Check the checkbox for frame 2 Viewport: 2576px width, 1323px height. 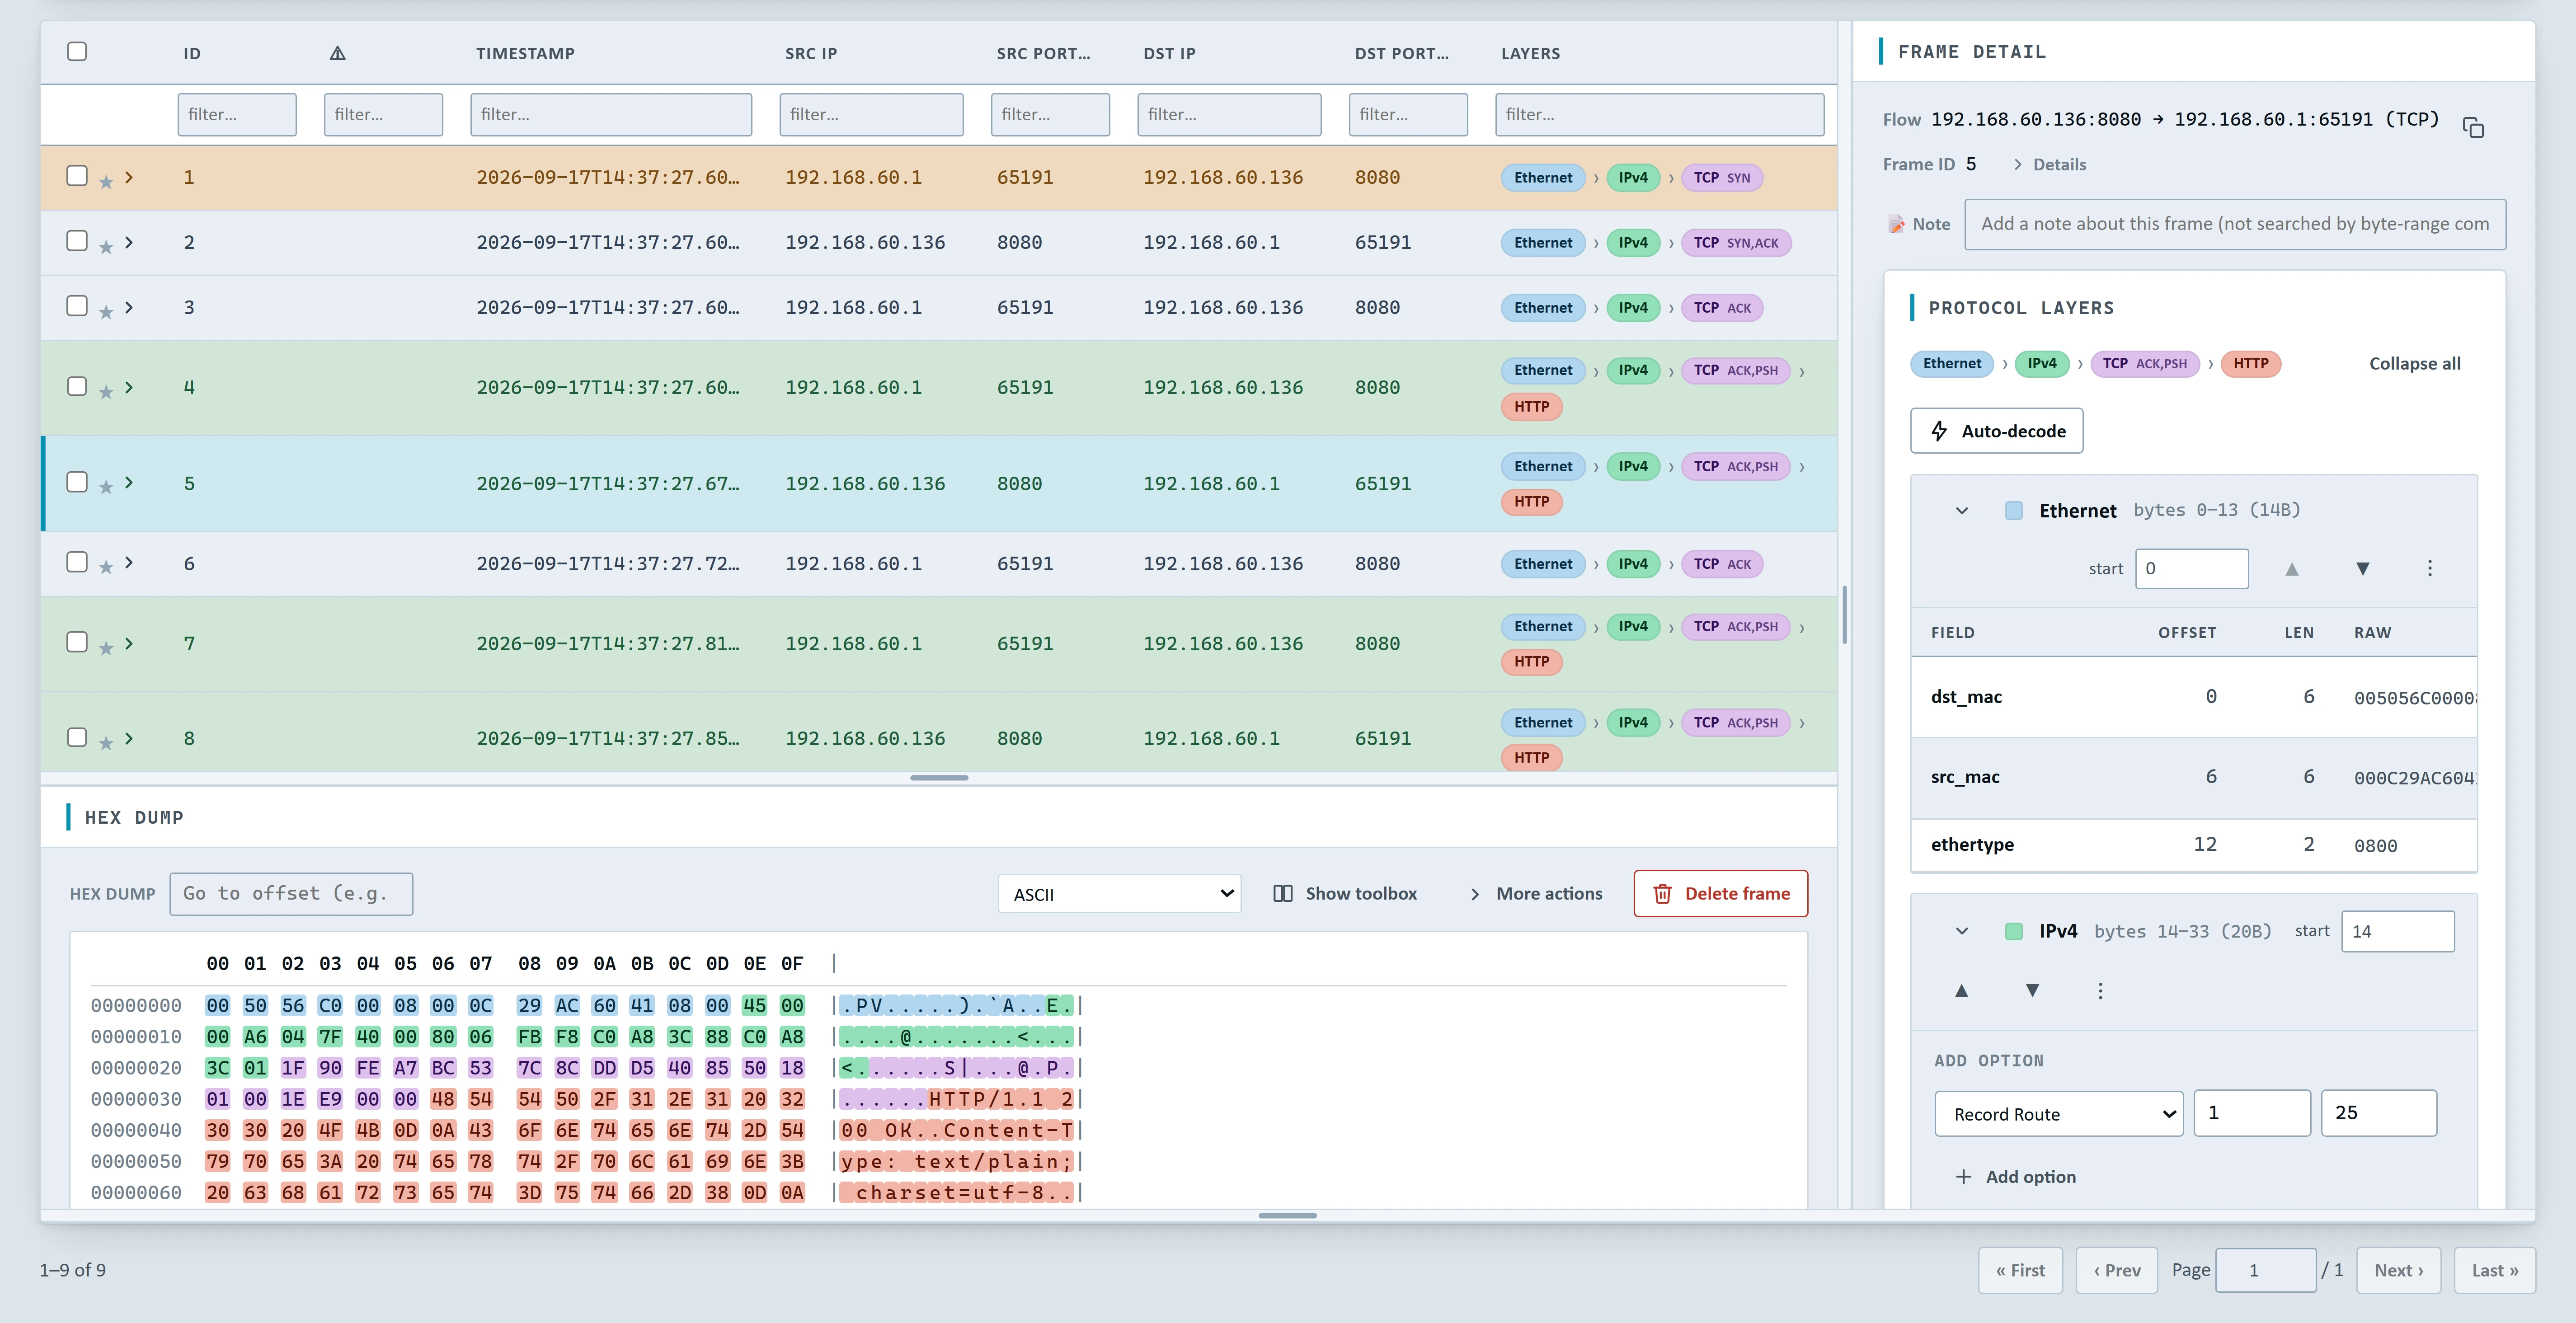[x=77, y=240]
